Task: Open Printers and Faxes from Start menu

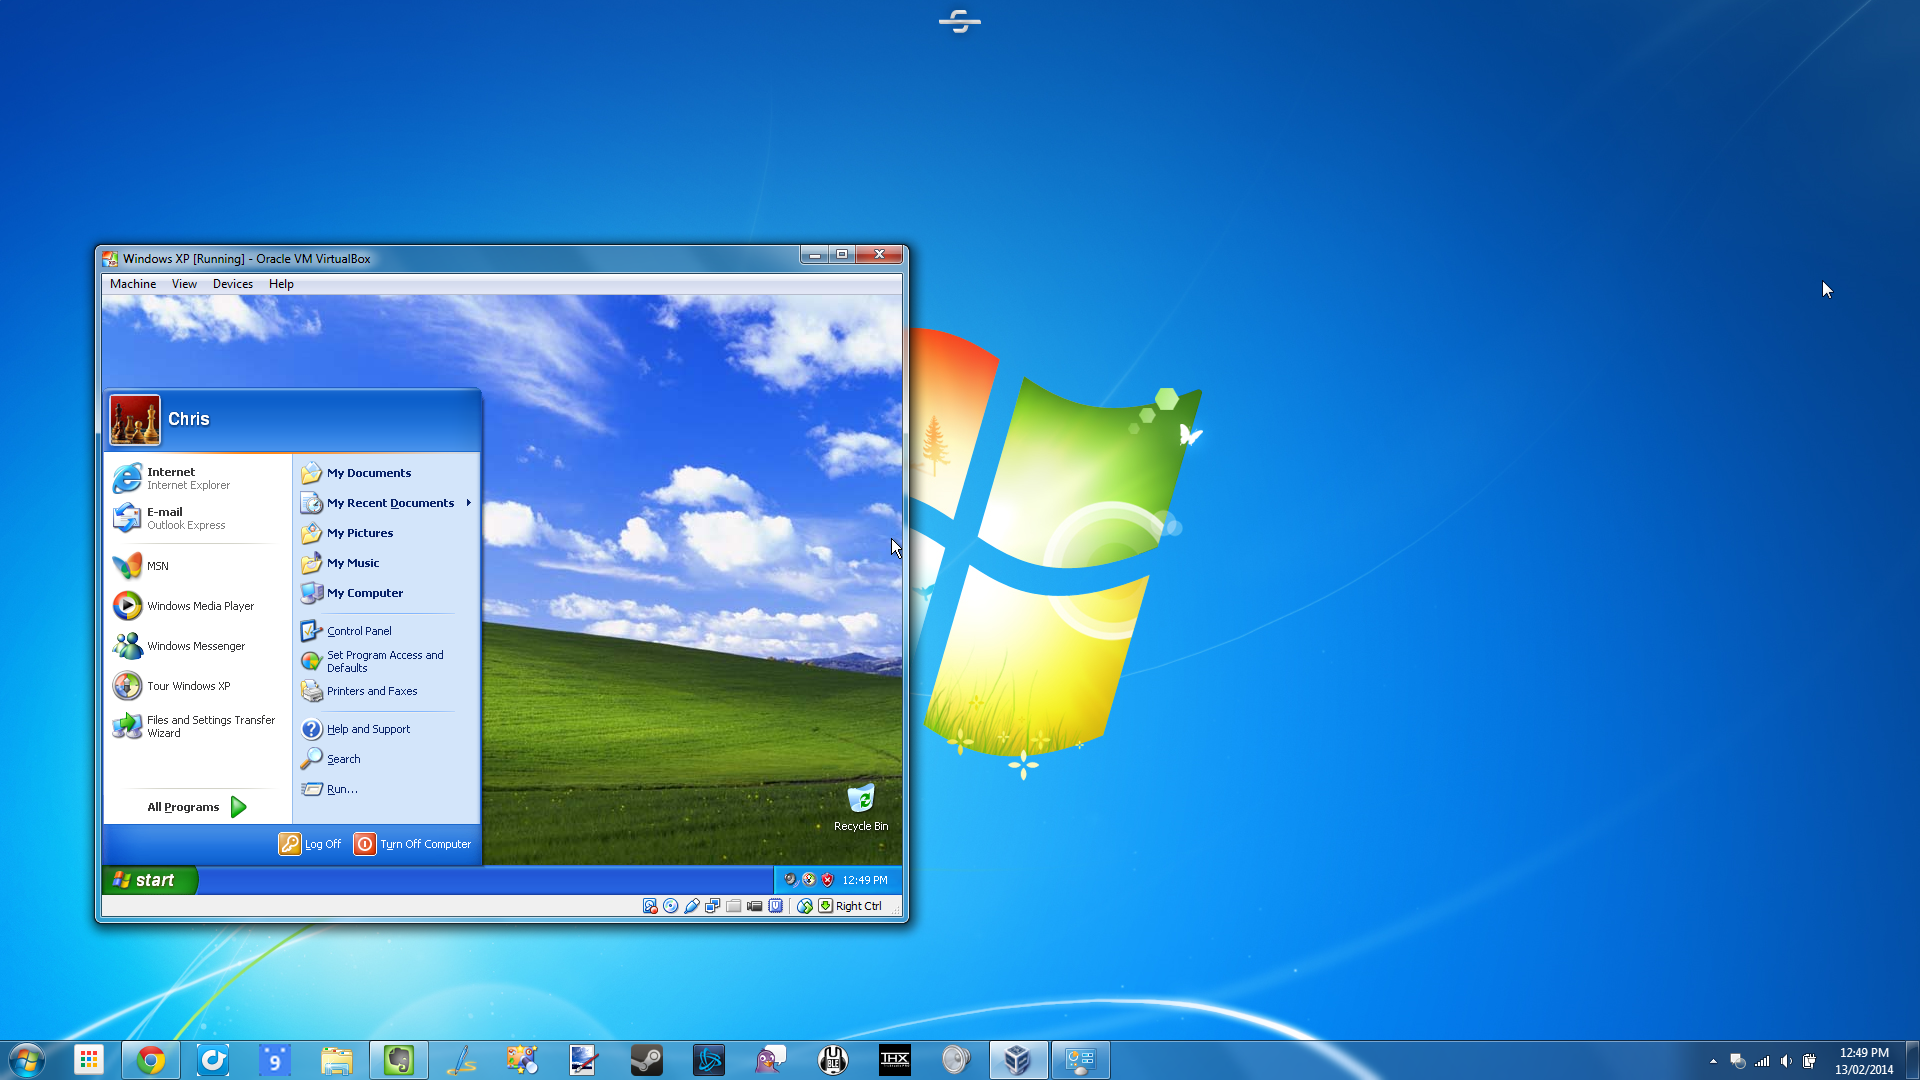Action: [x=372, y=691]
